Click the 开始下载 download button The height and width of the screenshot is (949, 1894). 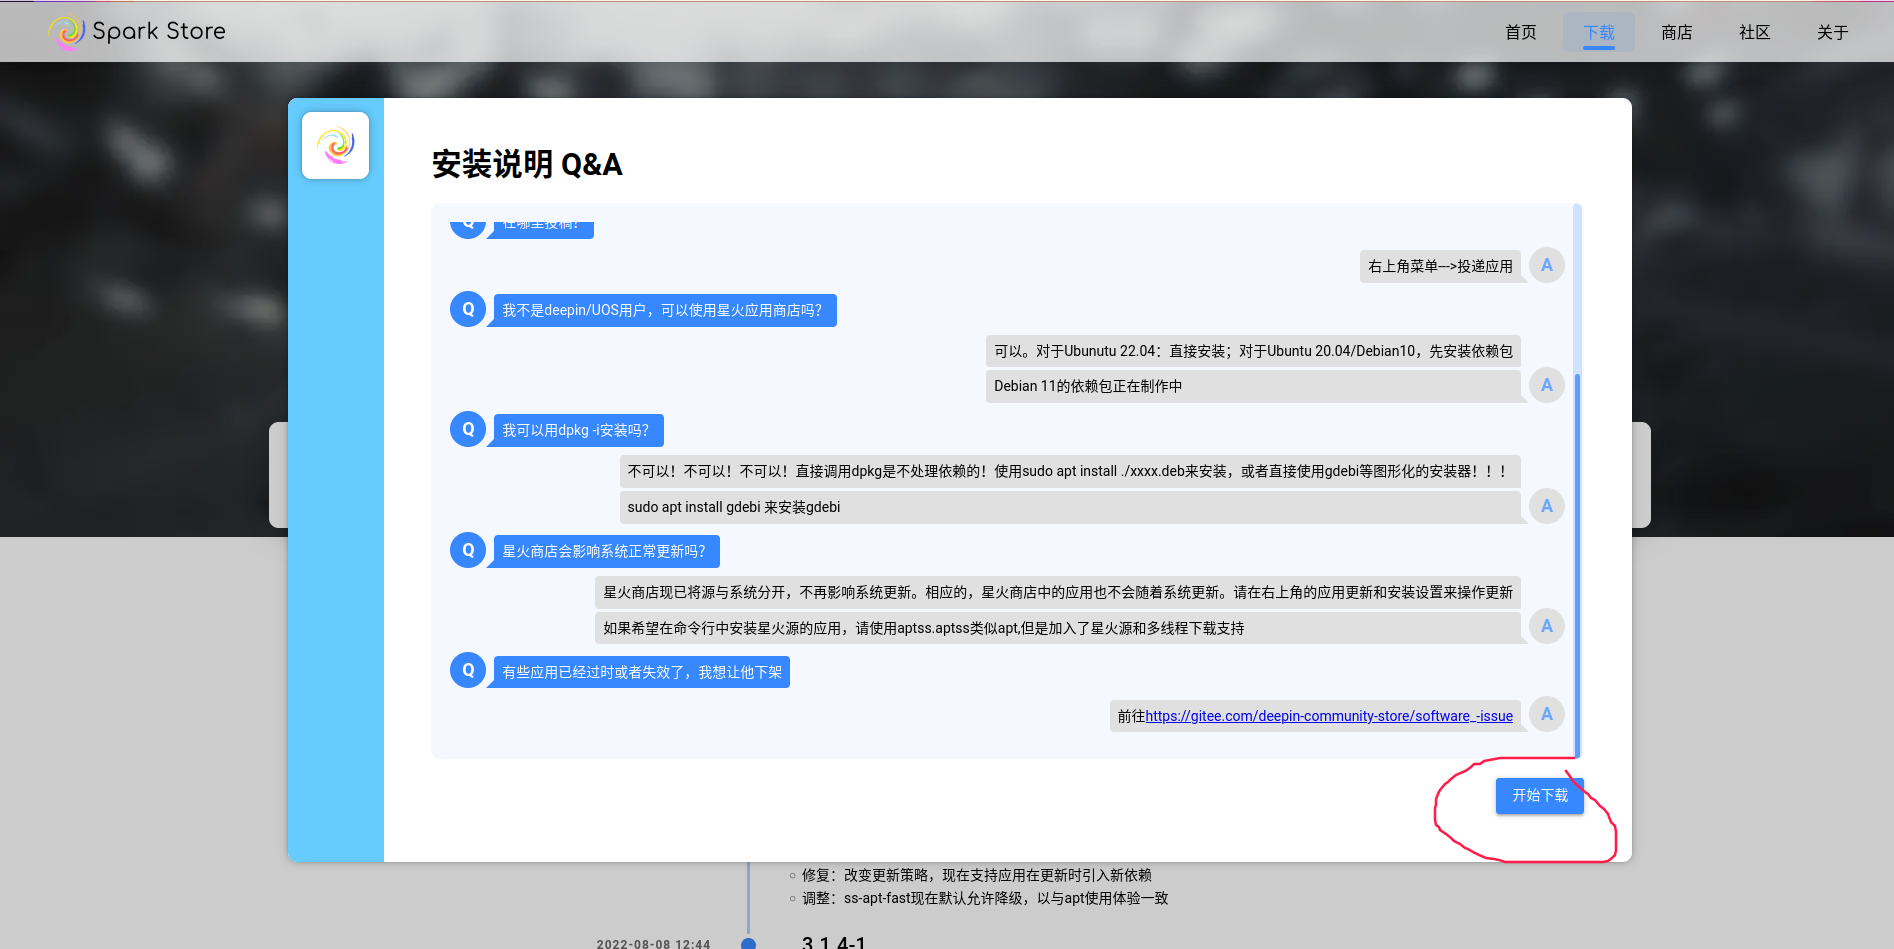1539,795
